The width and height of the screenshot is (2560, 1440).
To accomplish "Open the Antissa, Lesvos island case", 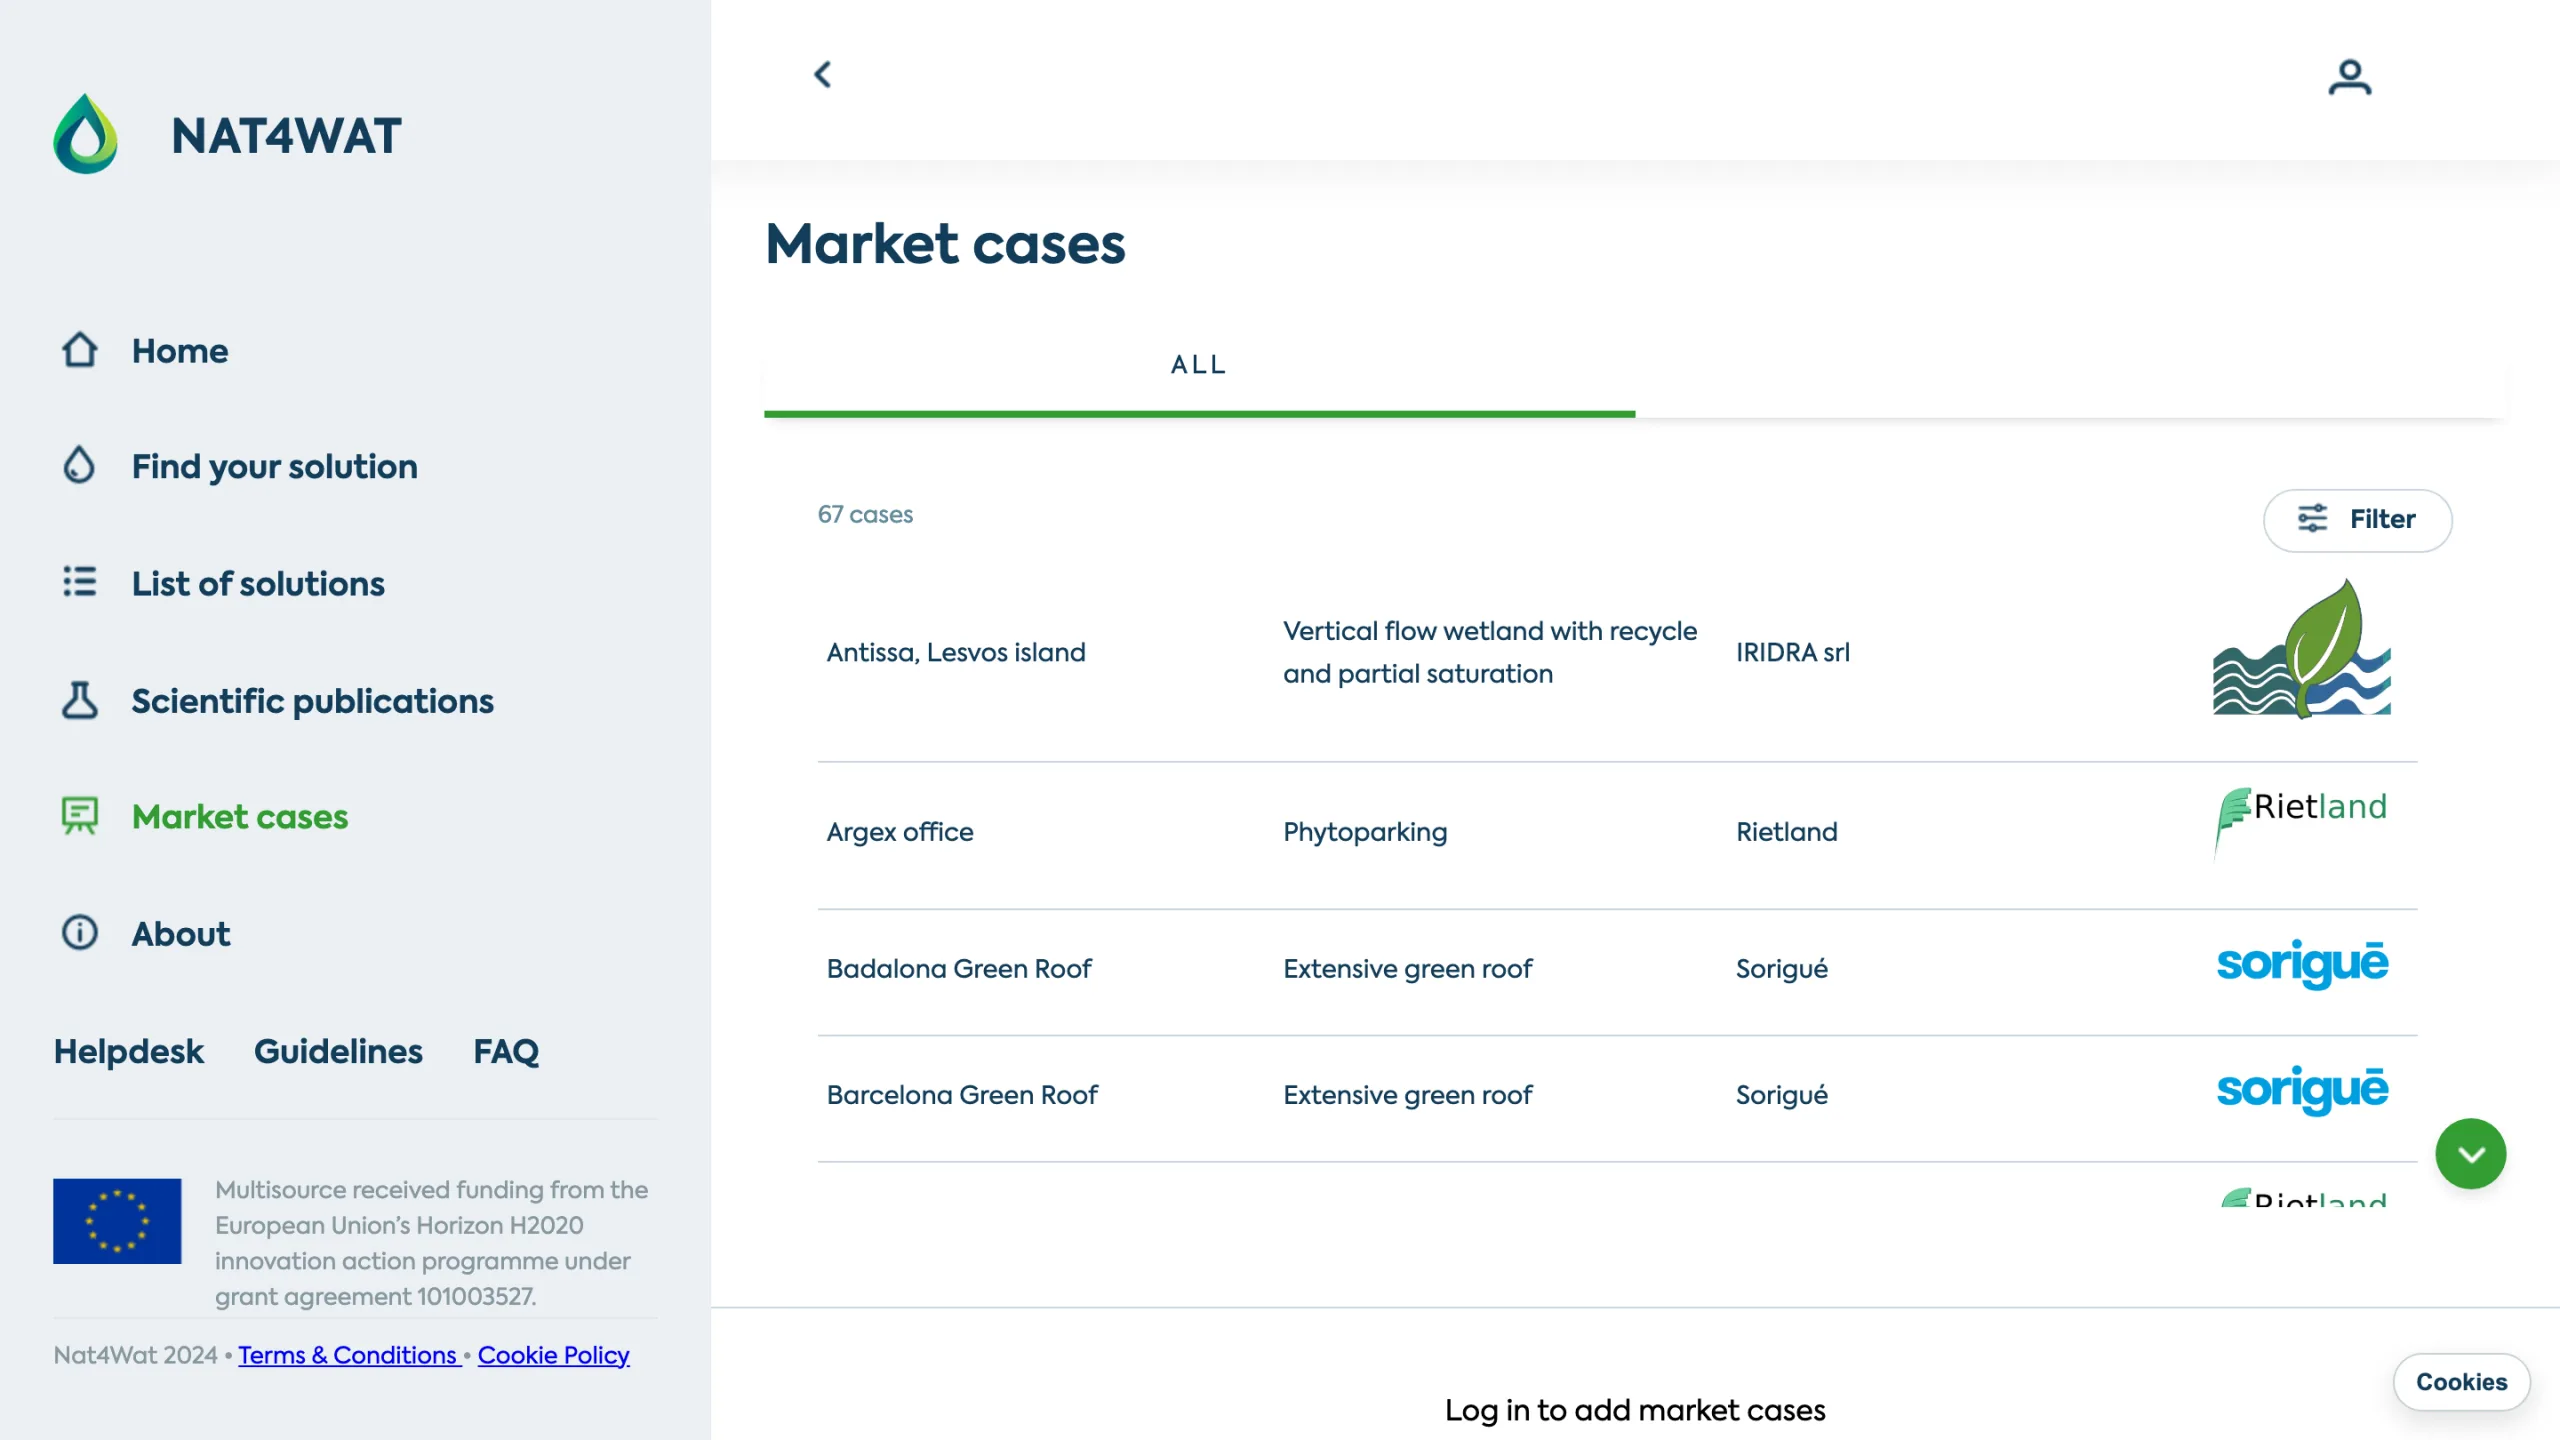I will tap(956, 652).
